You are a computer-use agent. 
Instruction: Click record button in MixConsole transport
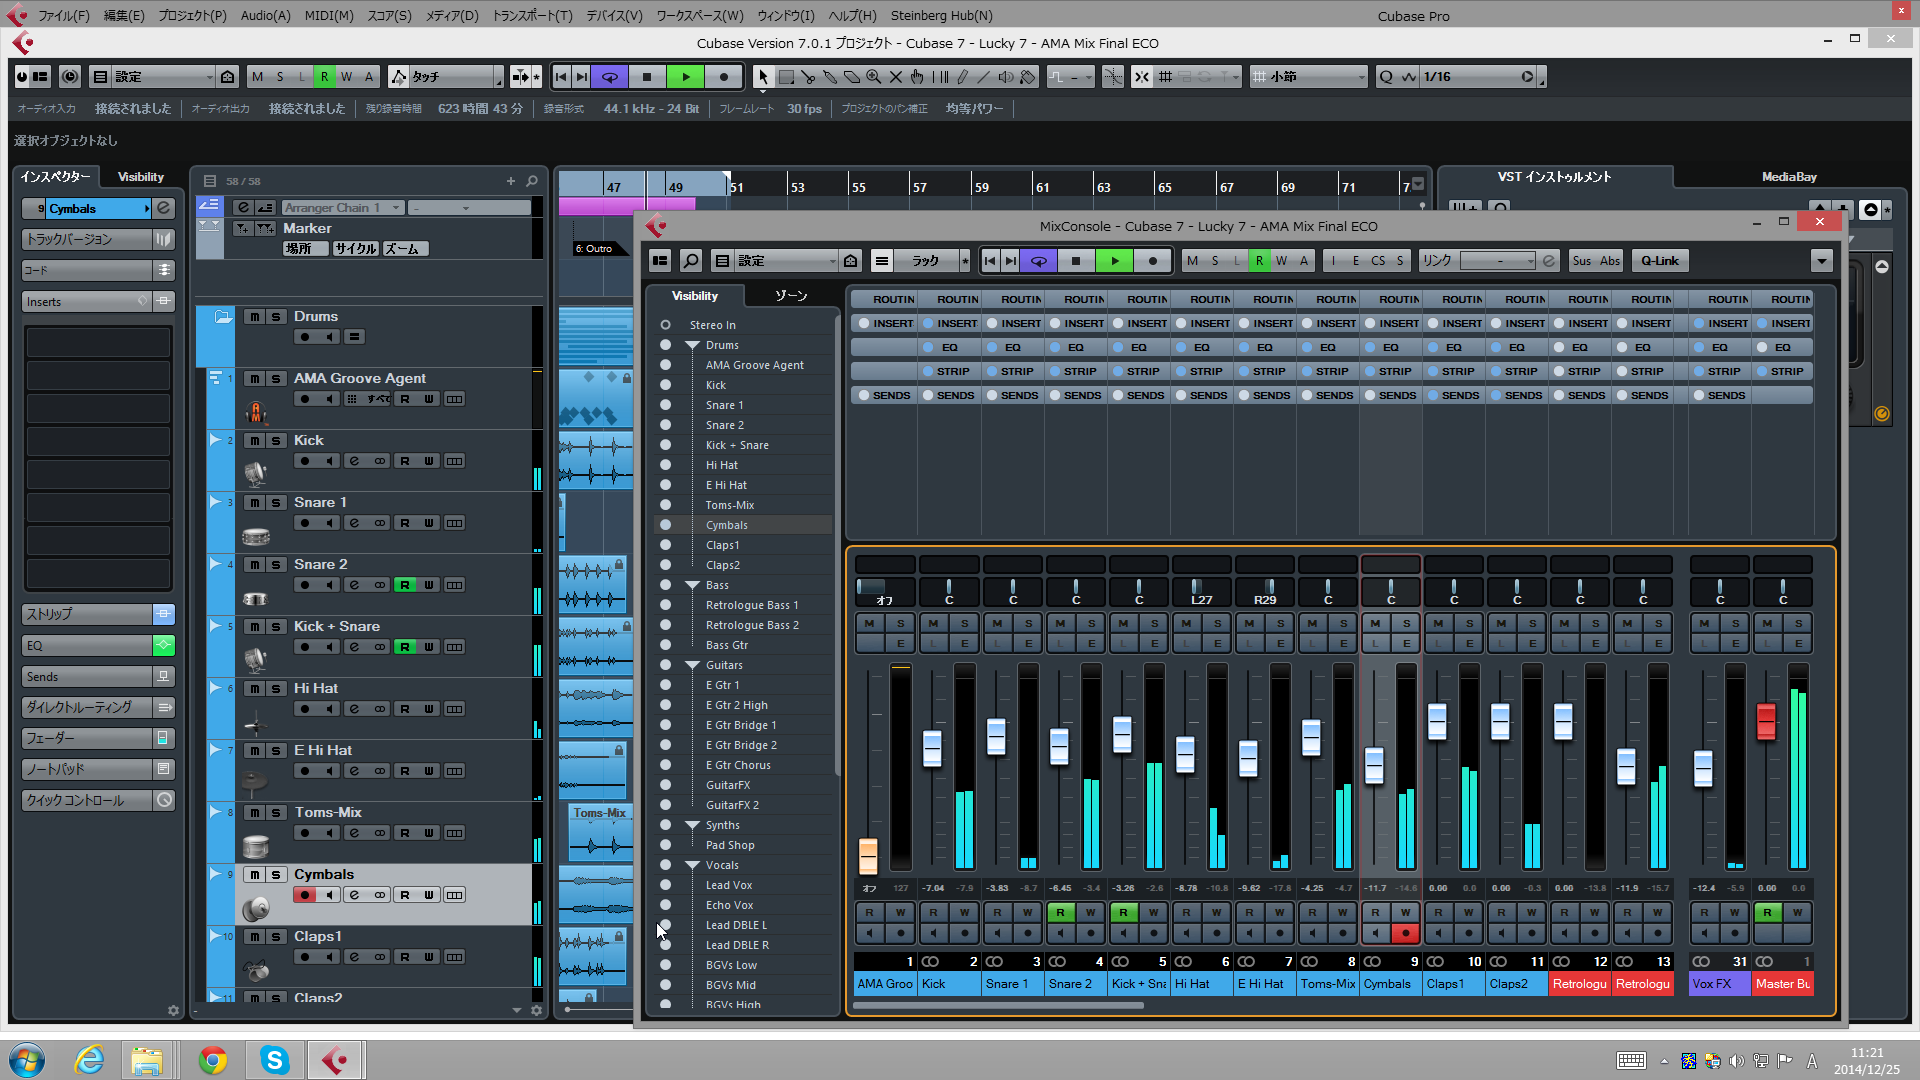(1153, 261)
